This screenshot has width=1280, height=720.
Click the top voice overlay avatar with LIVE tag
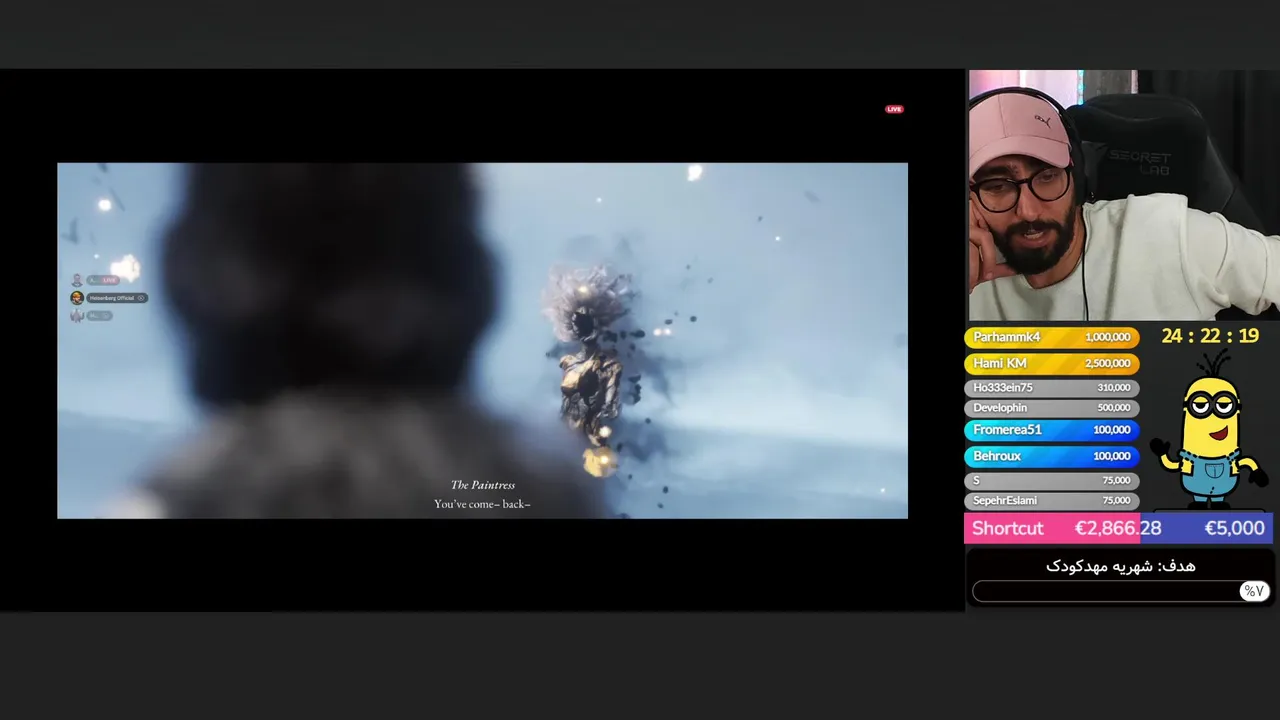77,280
